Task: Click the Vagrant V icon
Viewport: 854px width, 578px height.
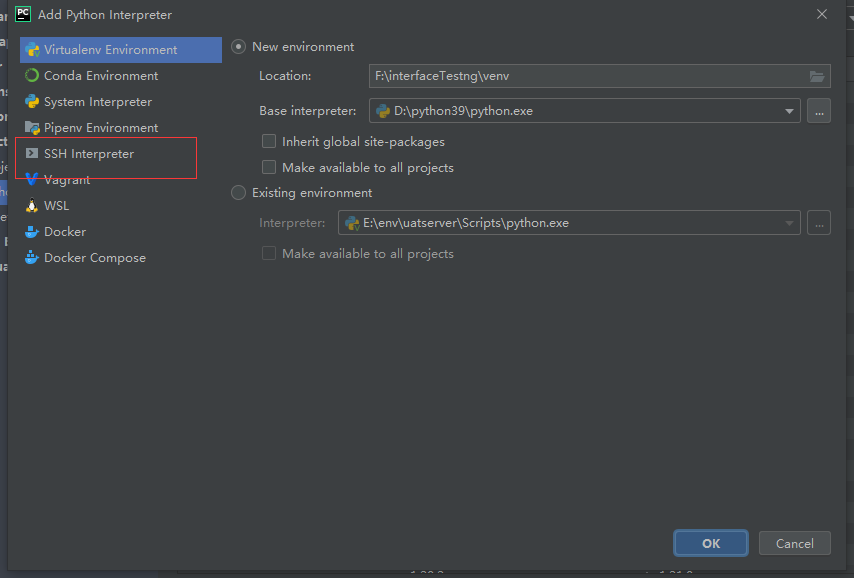Action: [32, 179]
